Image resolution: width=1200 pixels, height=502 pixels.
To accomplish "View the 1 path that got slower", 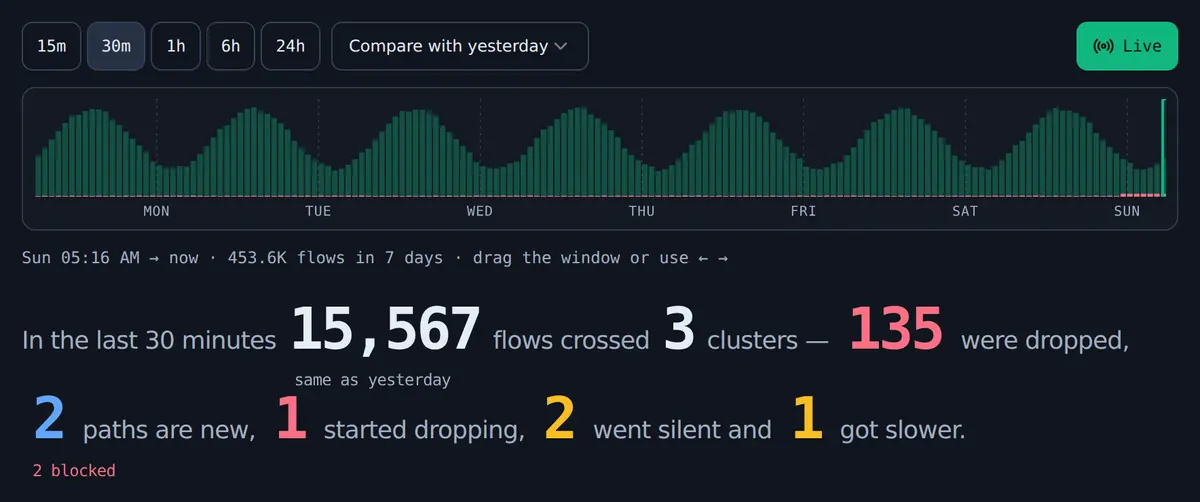I will [808, 419].
